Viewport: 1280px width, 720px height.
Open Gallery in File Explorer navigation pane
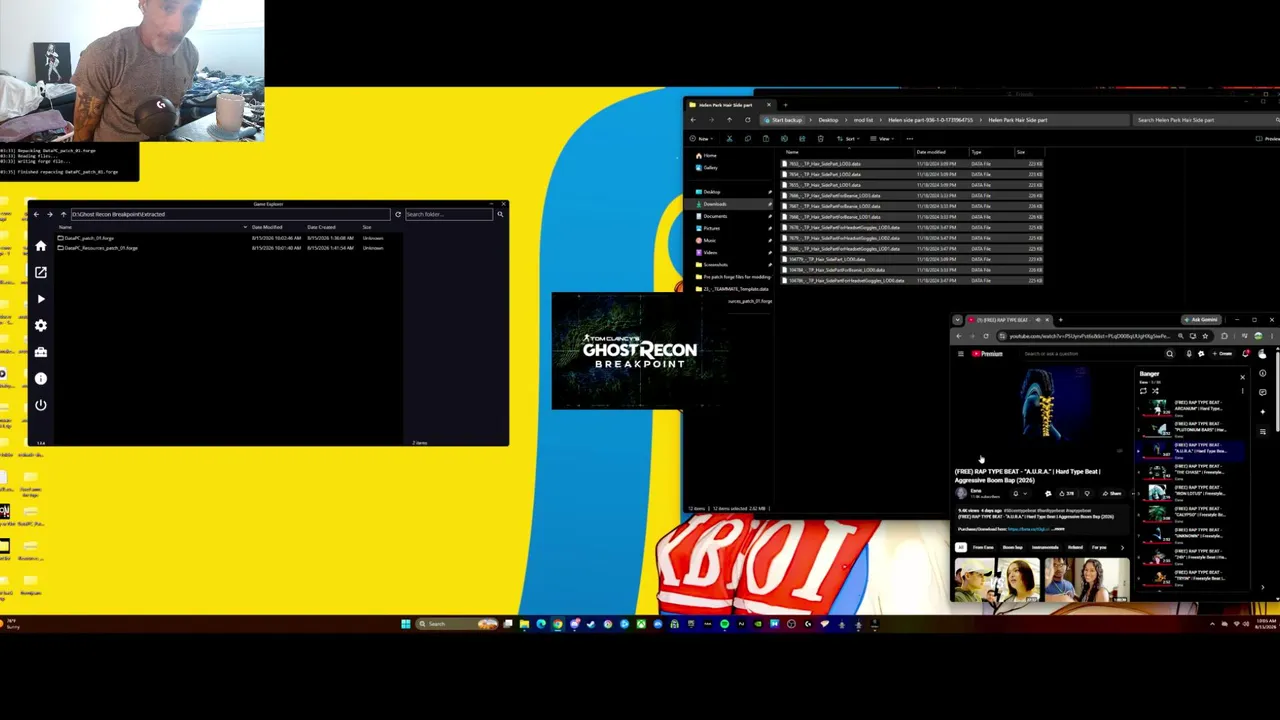pyautogui.click(x=708, y=168)
